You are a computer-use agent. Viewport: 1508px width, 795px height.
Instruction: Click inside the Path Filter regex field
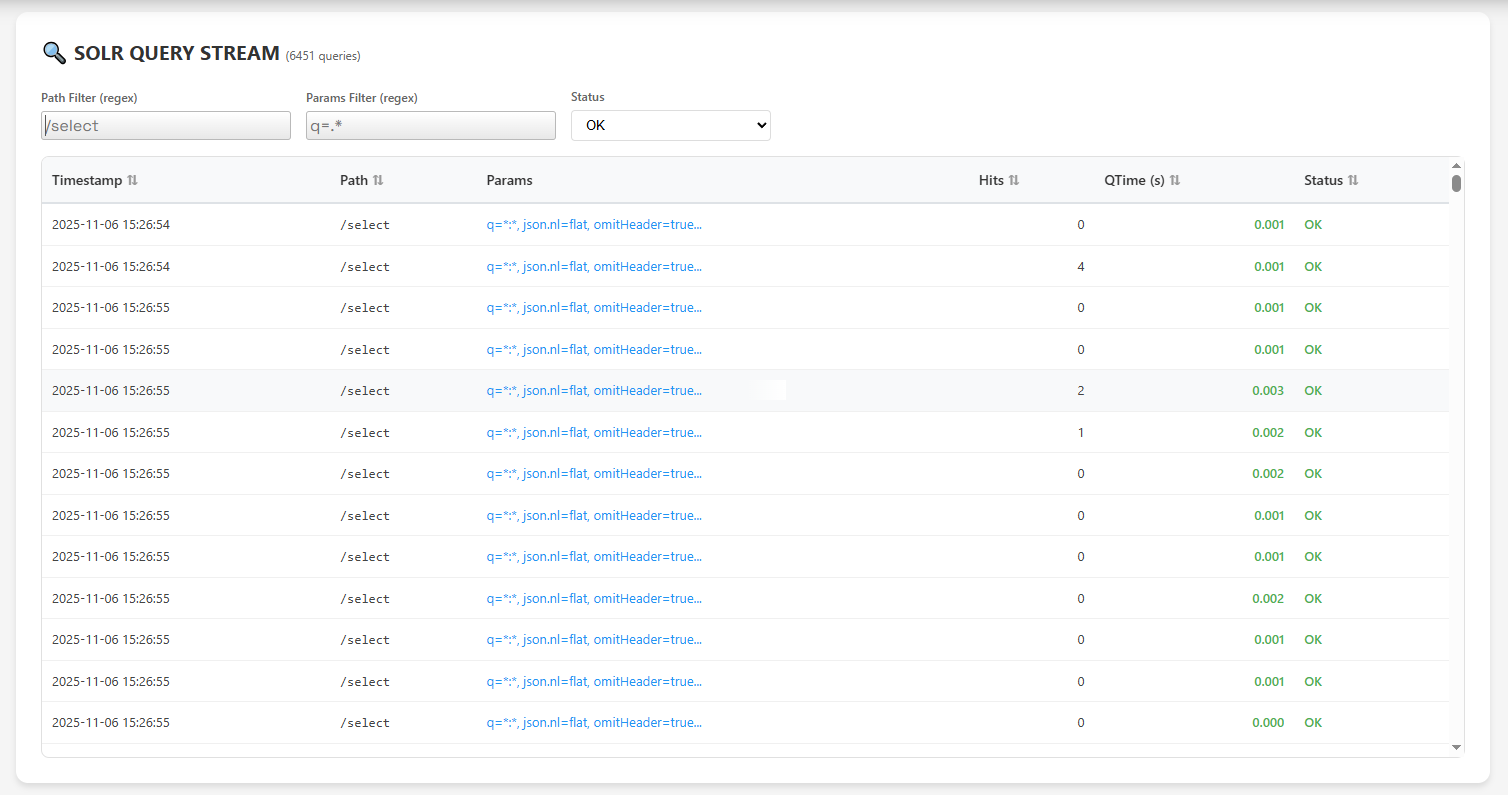[x=165, y=125]
